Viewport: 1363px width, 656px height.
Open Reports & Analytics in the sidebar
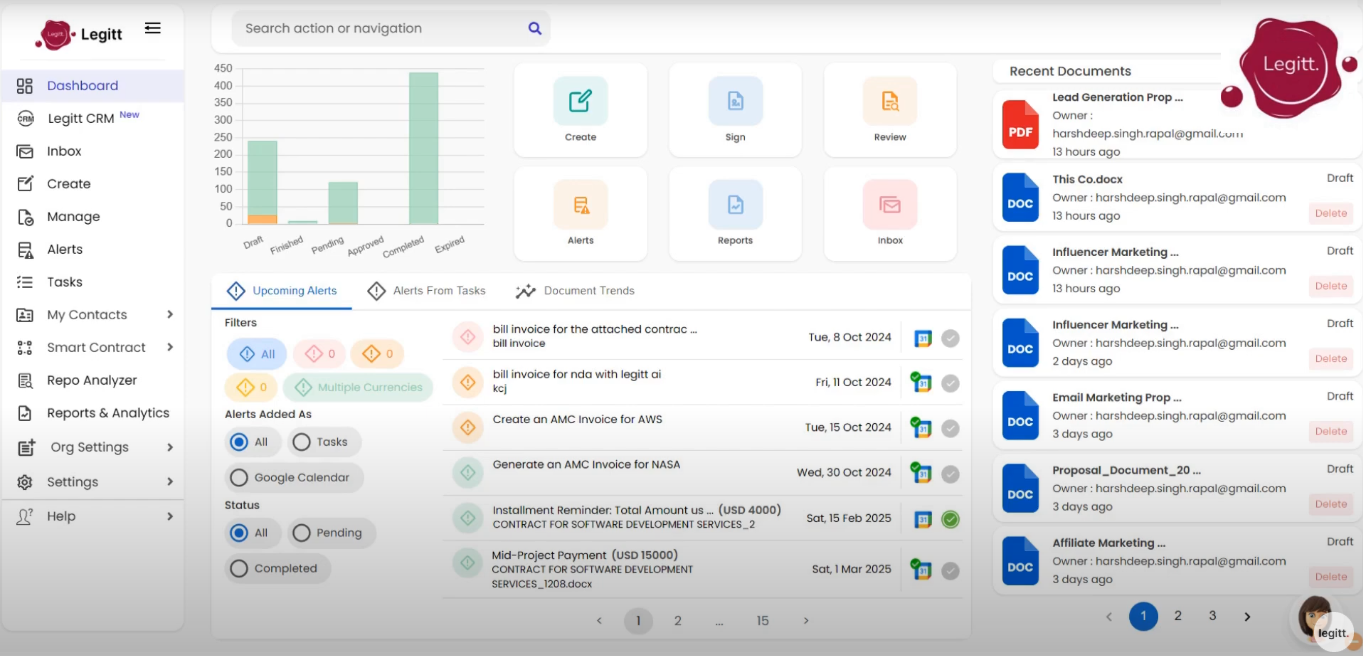point(93,413)
